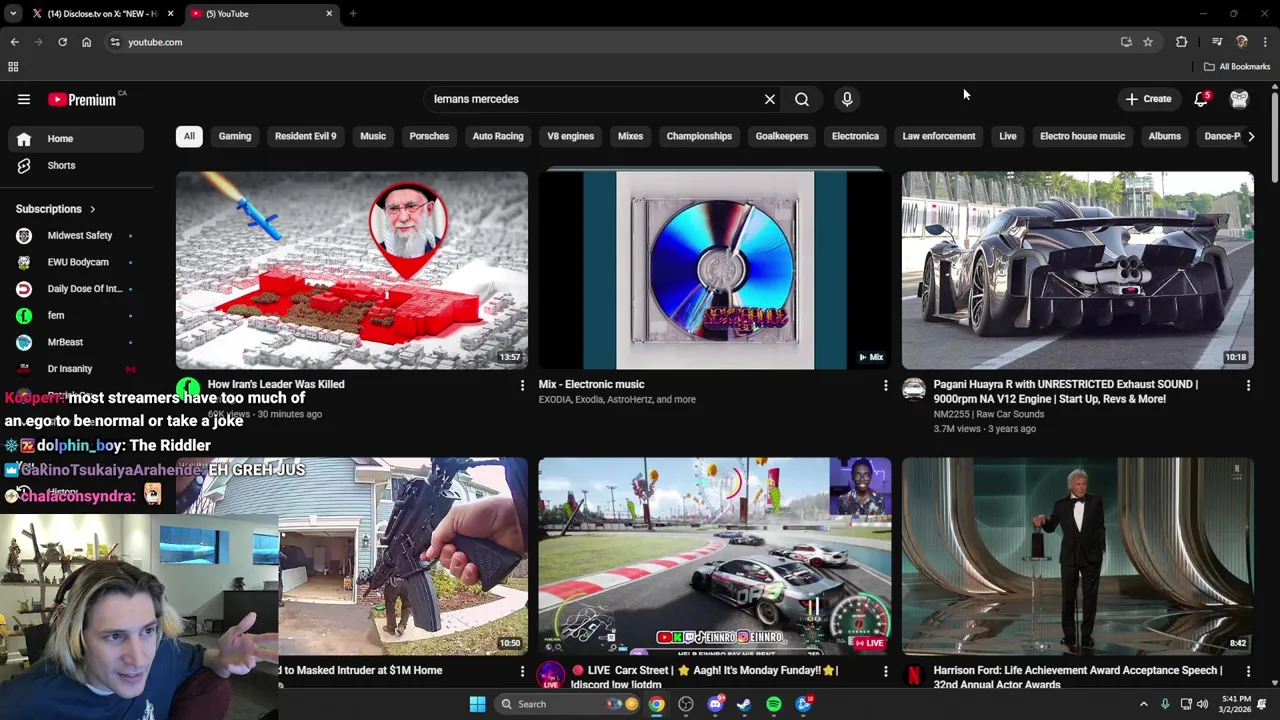
Task: Select the Law enforcement filter chip
Action: (939, 136)
